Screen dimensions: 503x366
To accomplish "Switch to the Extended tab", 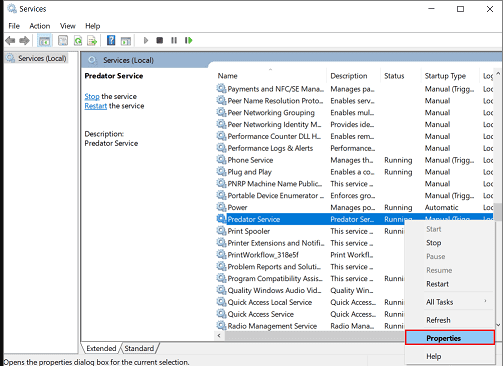I will pos(101,348).
